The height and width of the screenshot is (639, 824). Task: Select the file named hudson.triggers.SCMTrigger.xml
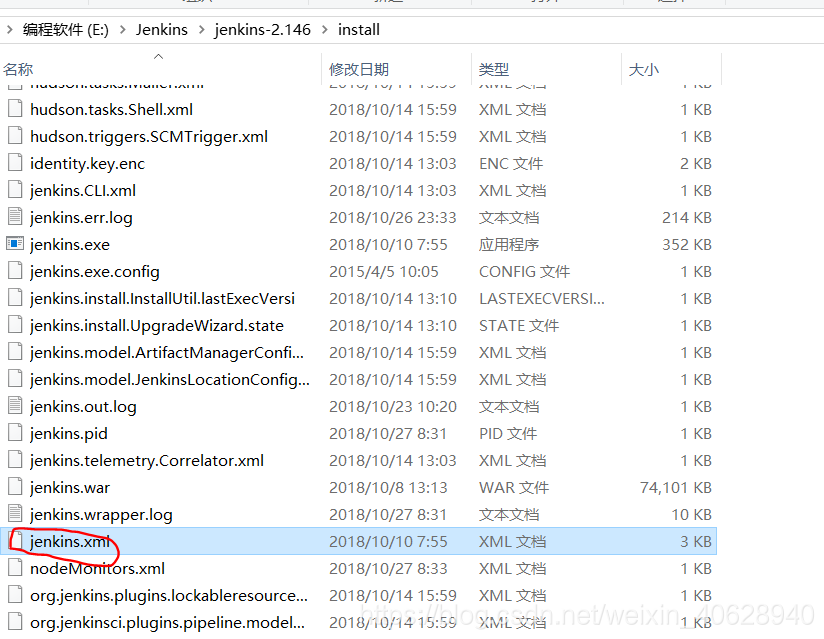pos(149,137)
